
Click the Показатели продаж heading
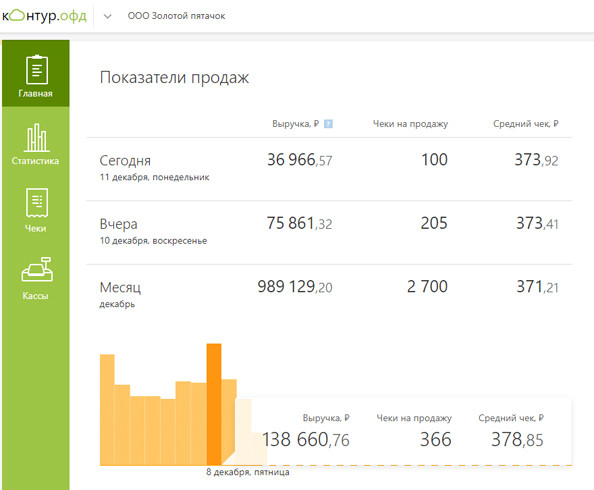pyautogui.click(x=174, y=78)
